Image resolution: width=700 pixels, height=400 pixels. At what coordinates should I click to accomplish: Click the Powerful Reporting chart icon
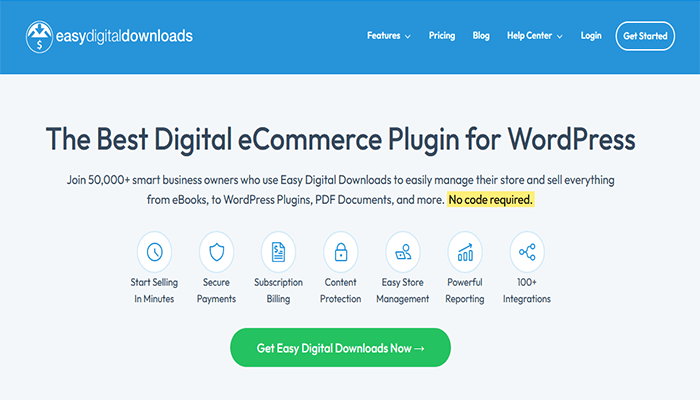coord(465,250)
